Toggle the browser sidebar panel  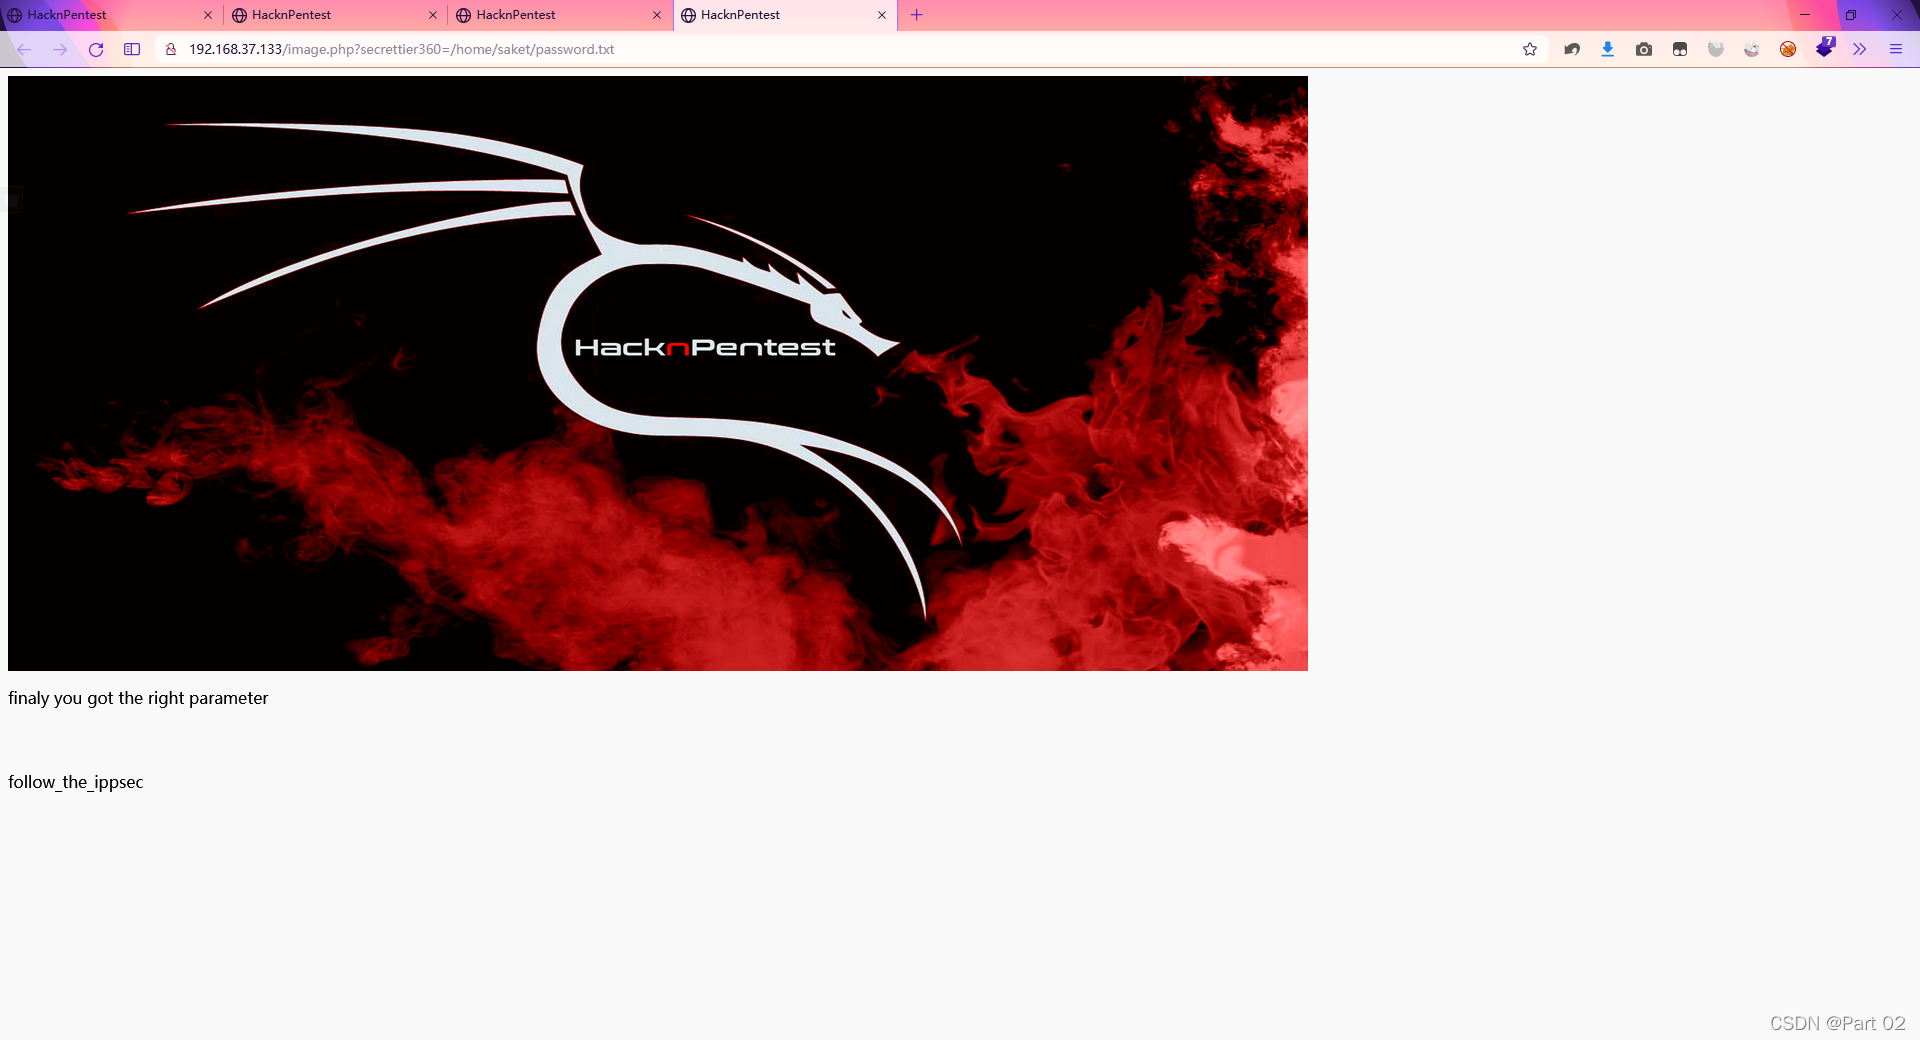[132, 49]
